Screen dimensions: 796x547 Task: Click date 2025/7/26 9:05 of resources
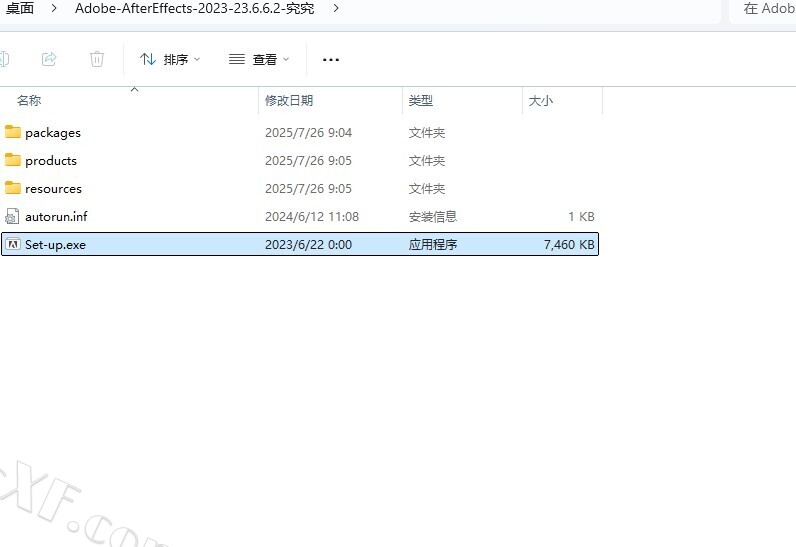pyautogui.click(x=308, y=188)
